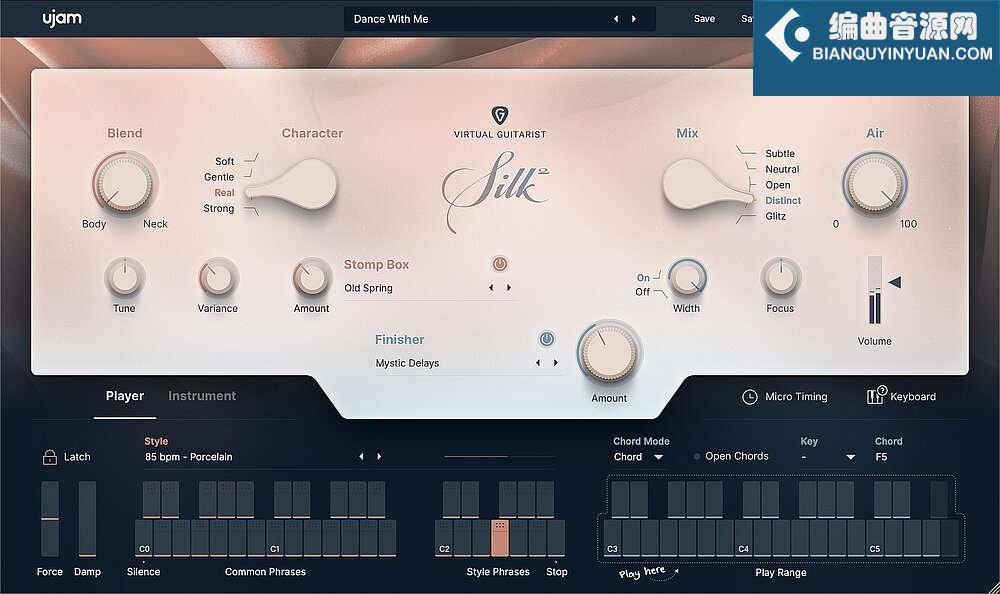This screenshot has width=1000, height=594.
Task: Select next Style with right arrow
Action: tap(379, 456)
